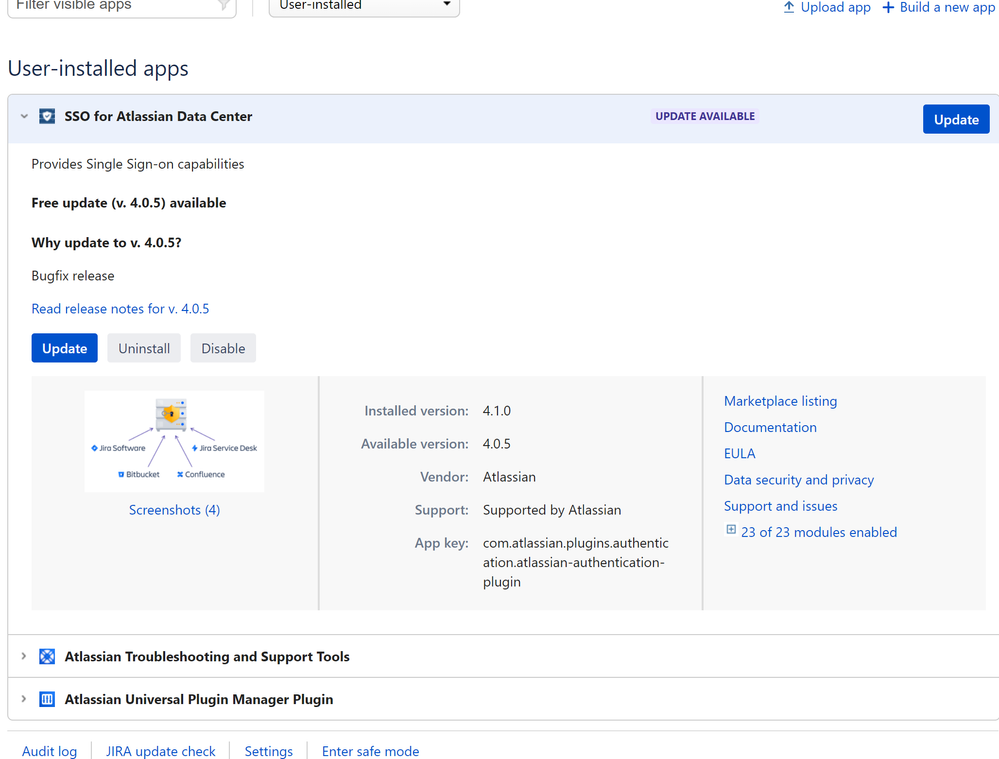Screen dimensions: 999x759
Task: Show the 23 of 23 modules enabled list
Action: tap(819, 532)
